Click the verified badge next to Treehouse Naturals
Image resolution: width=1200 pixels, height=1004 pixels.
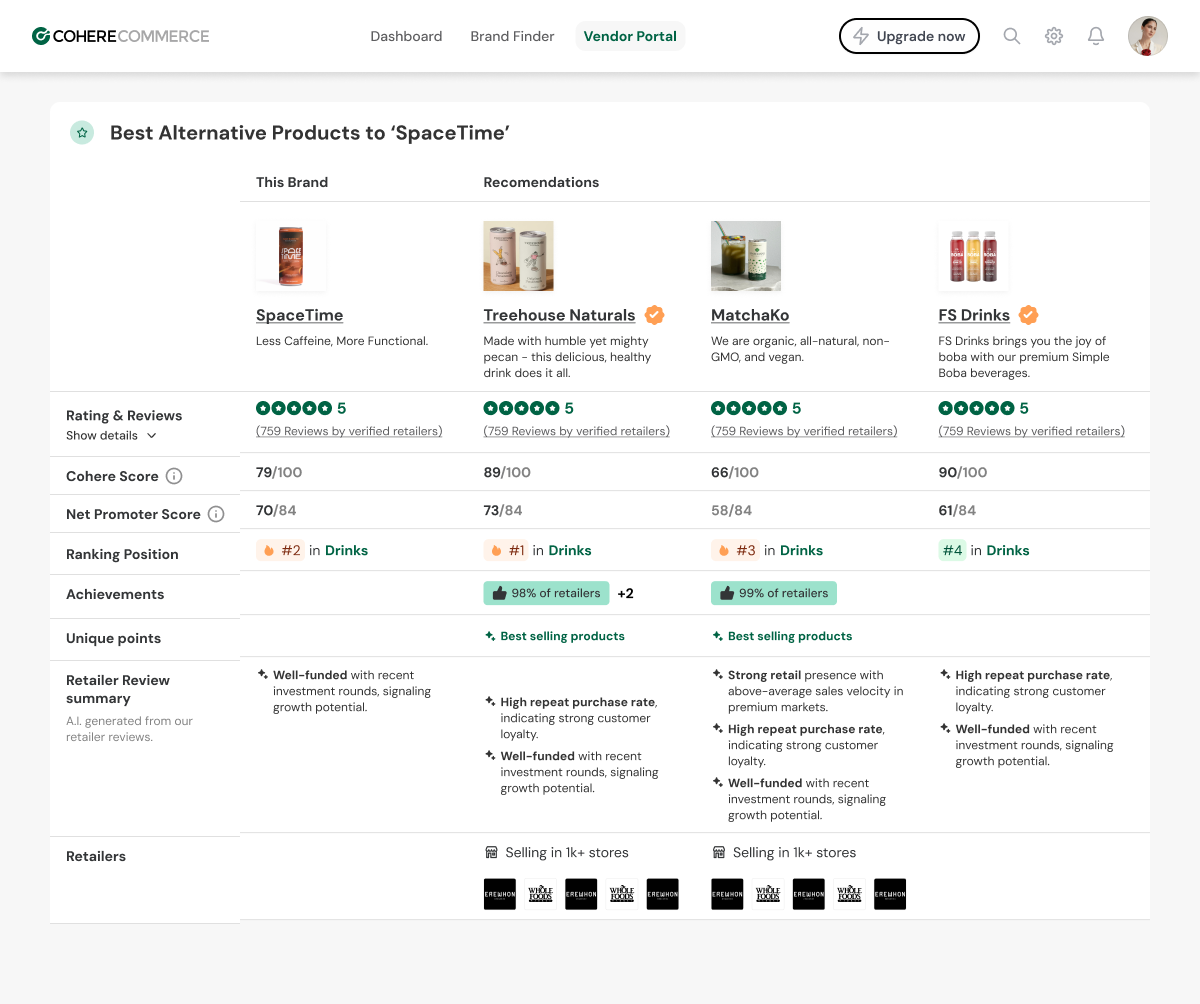pos(654,315)
